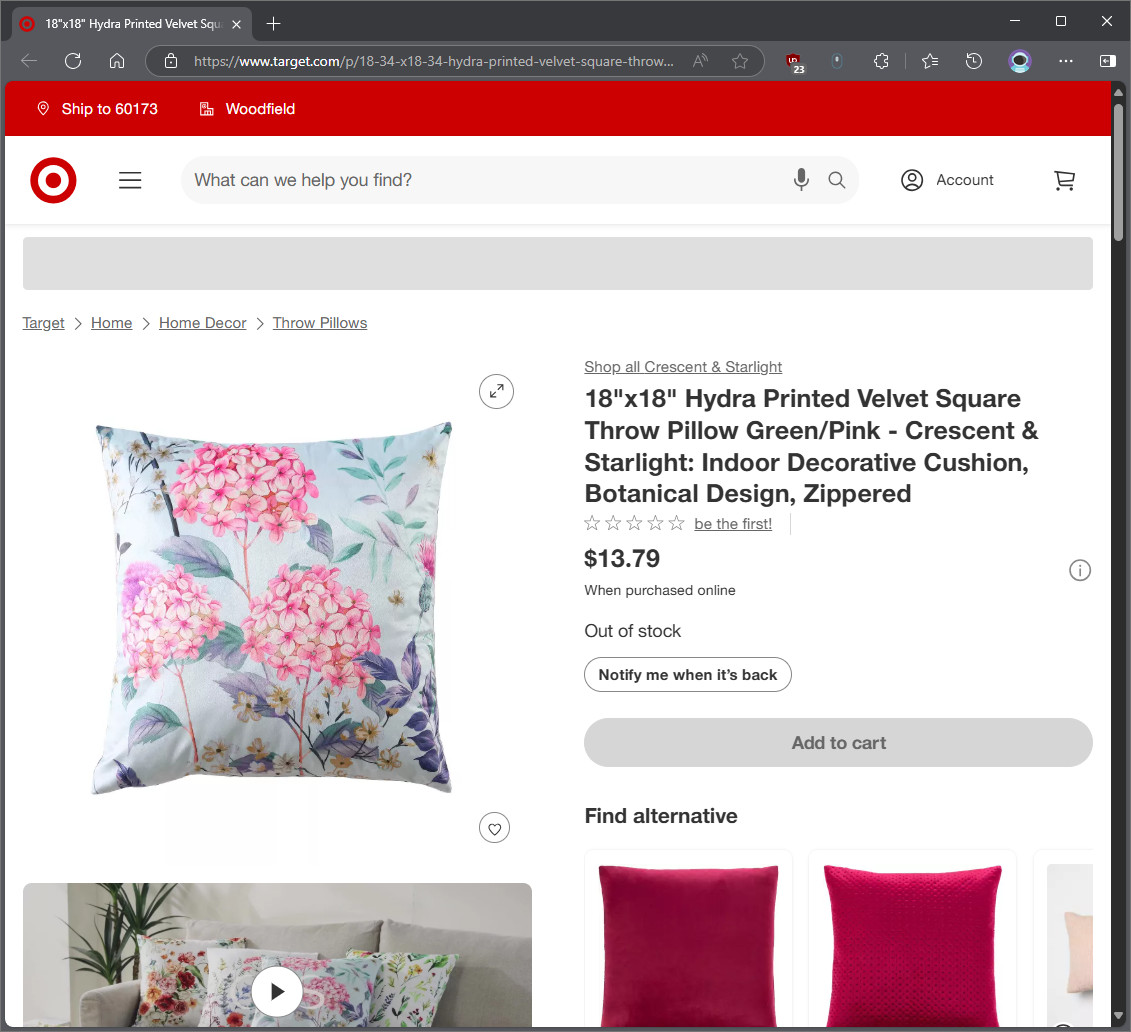
Task: Click the disabled Add to cart button
Action: point(838,743)
